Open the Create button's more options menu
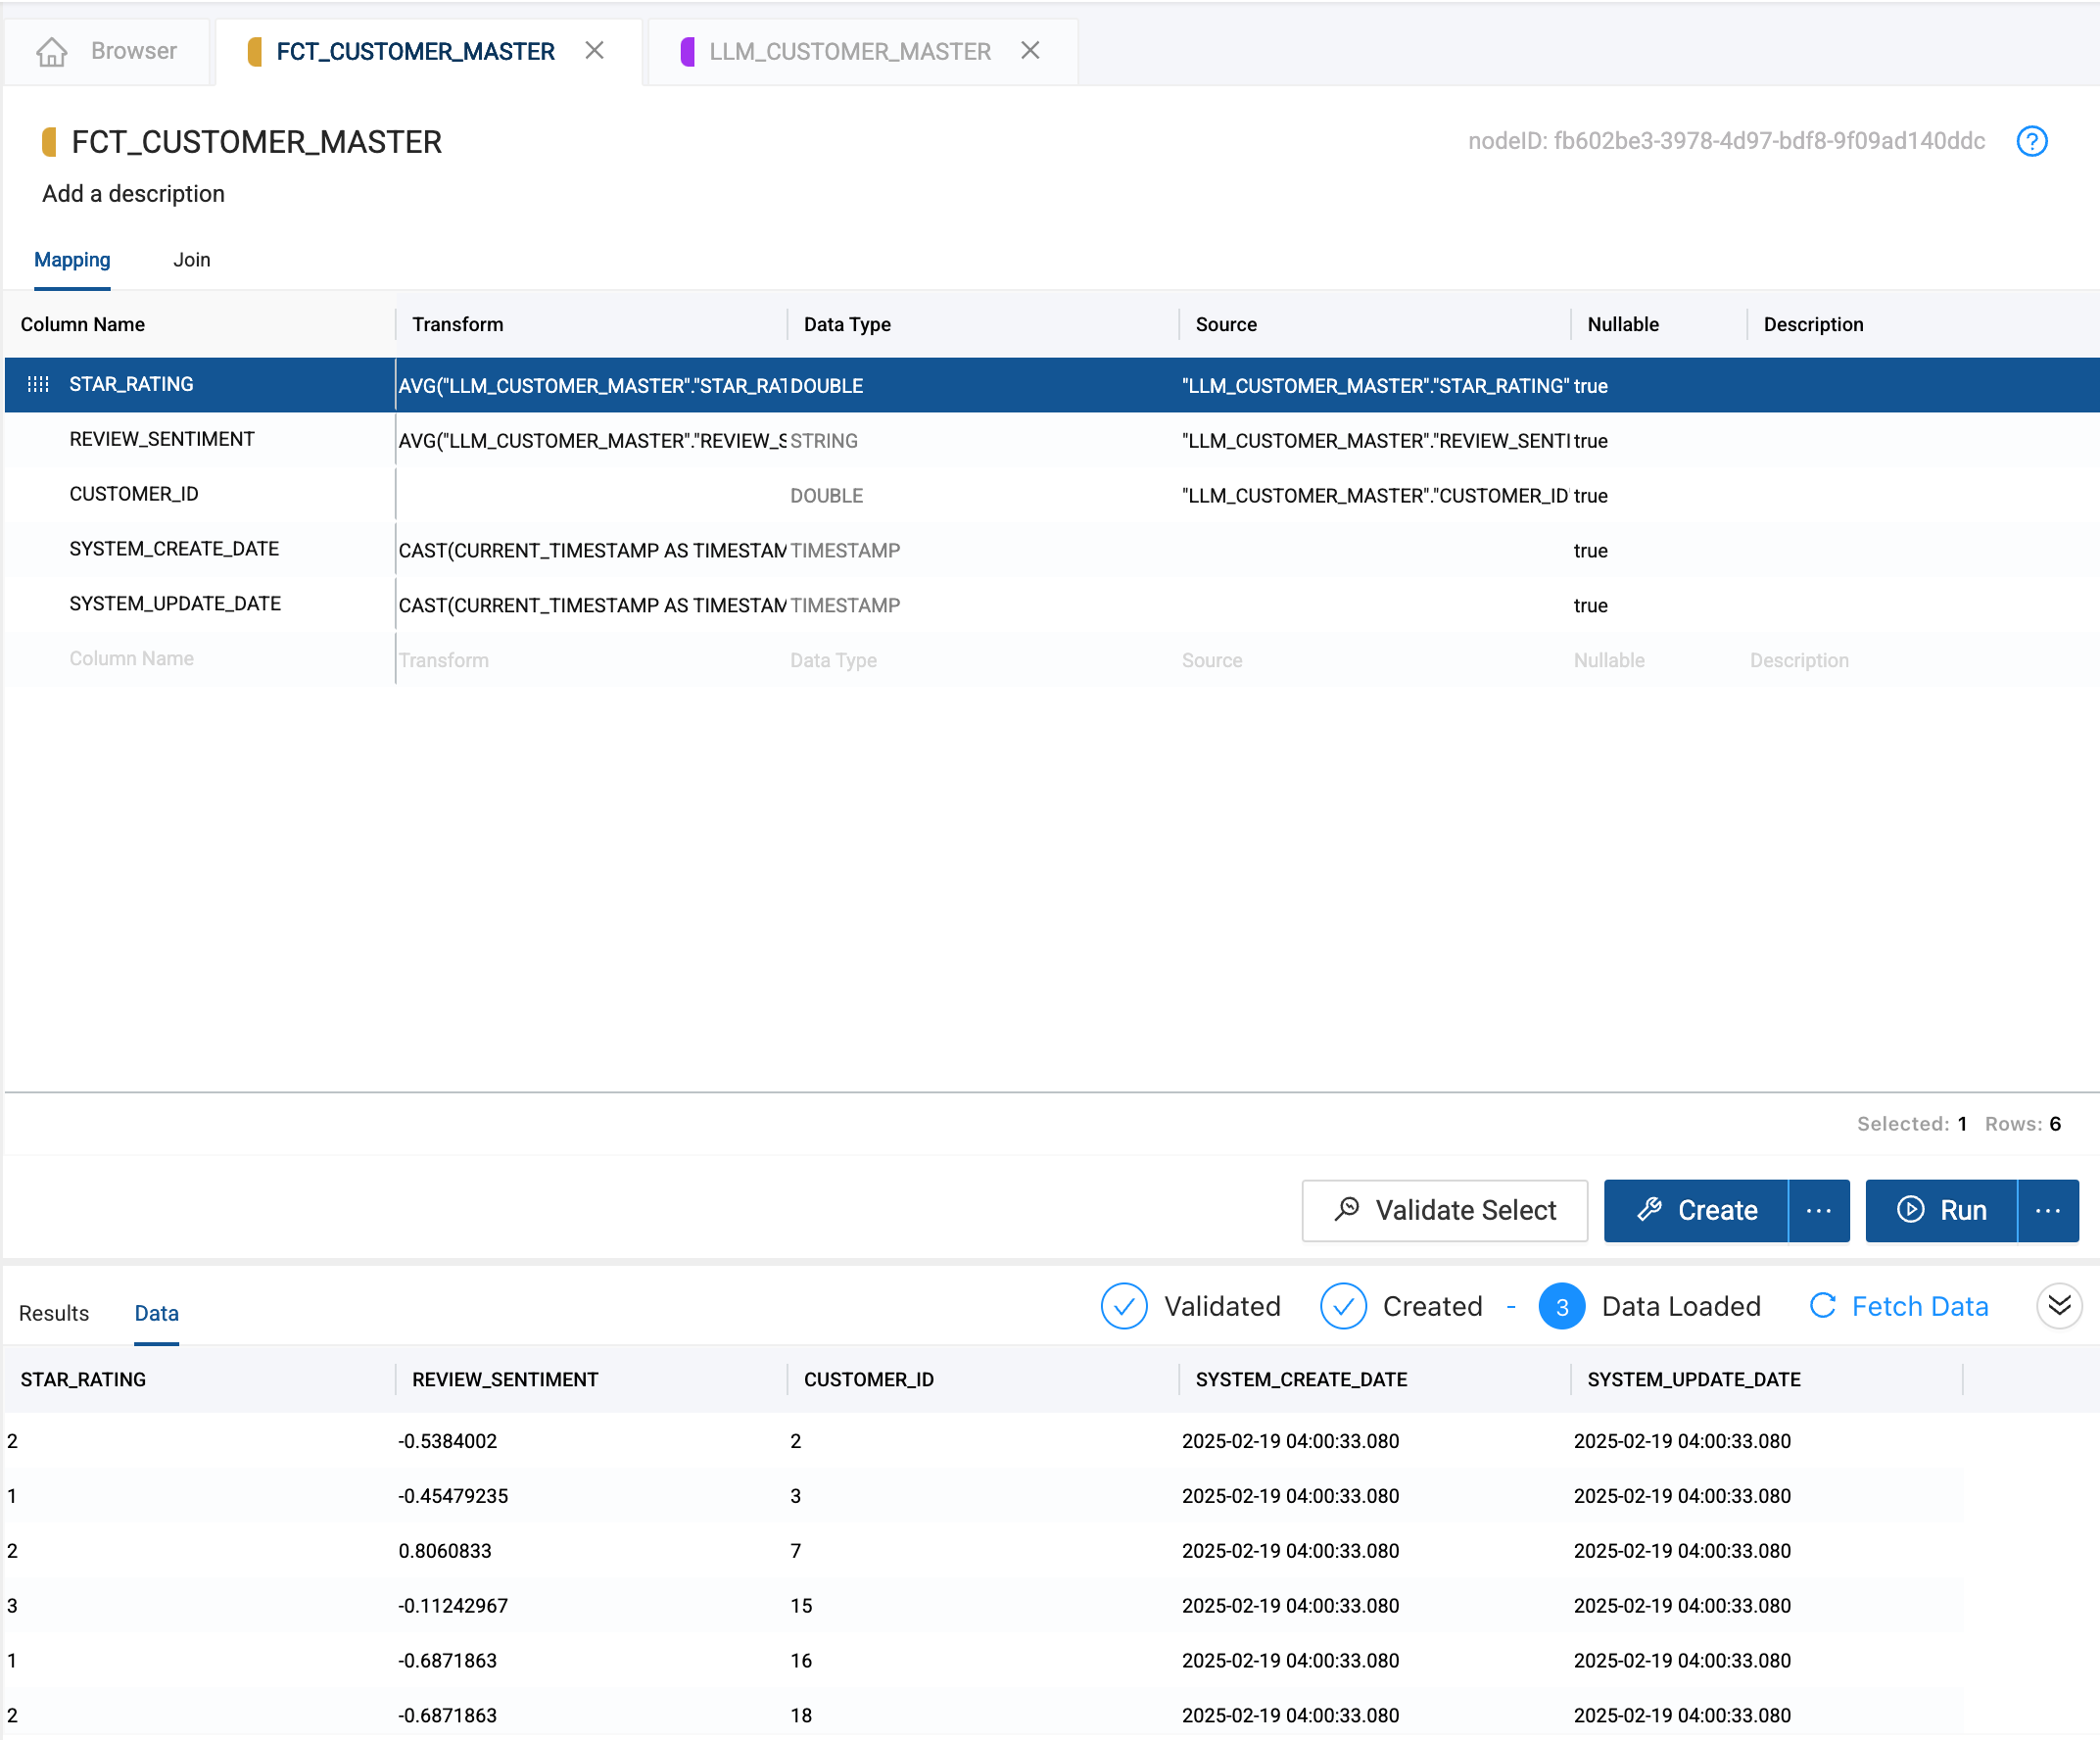Screen dimensions: 2100x1740 [1818, 1210]
